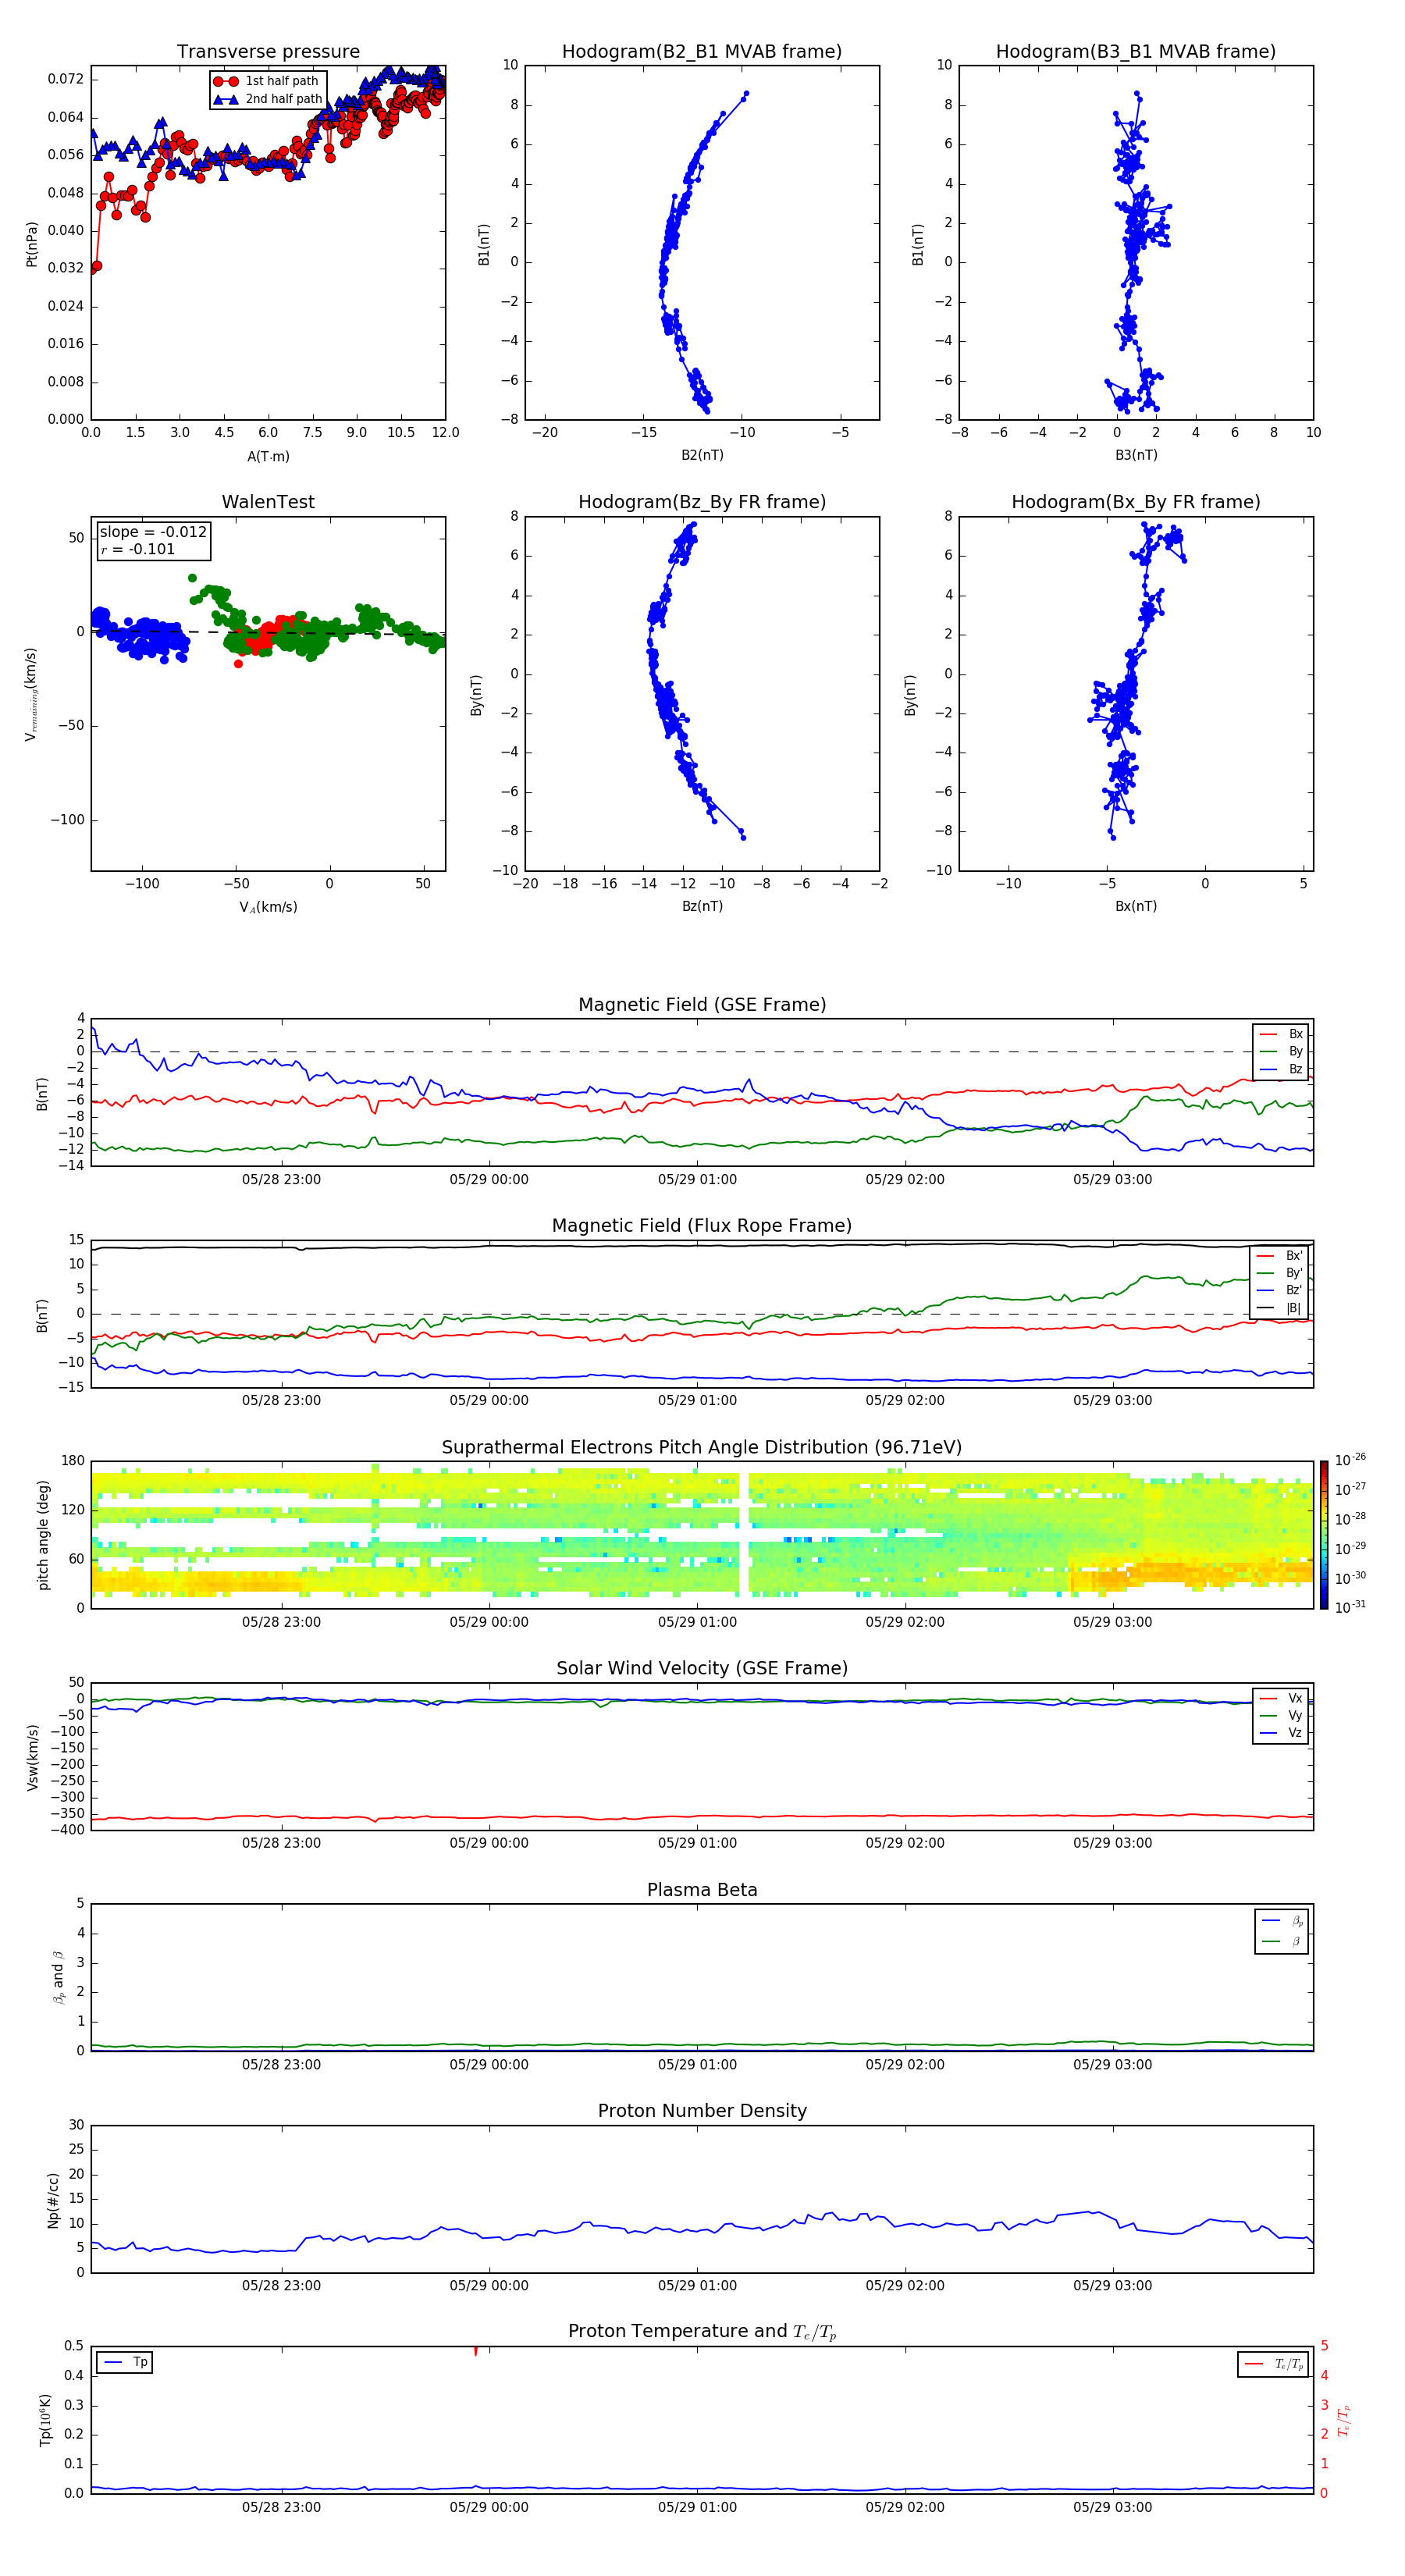Click the 'Magnetic Field (Flux Rope Frame)' title
This screenshot has height=2576, width=1405.
click(701, 1226)
